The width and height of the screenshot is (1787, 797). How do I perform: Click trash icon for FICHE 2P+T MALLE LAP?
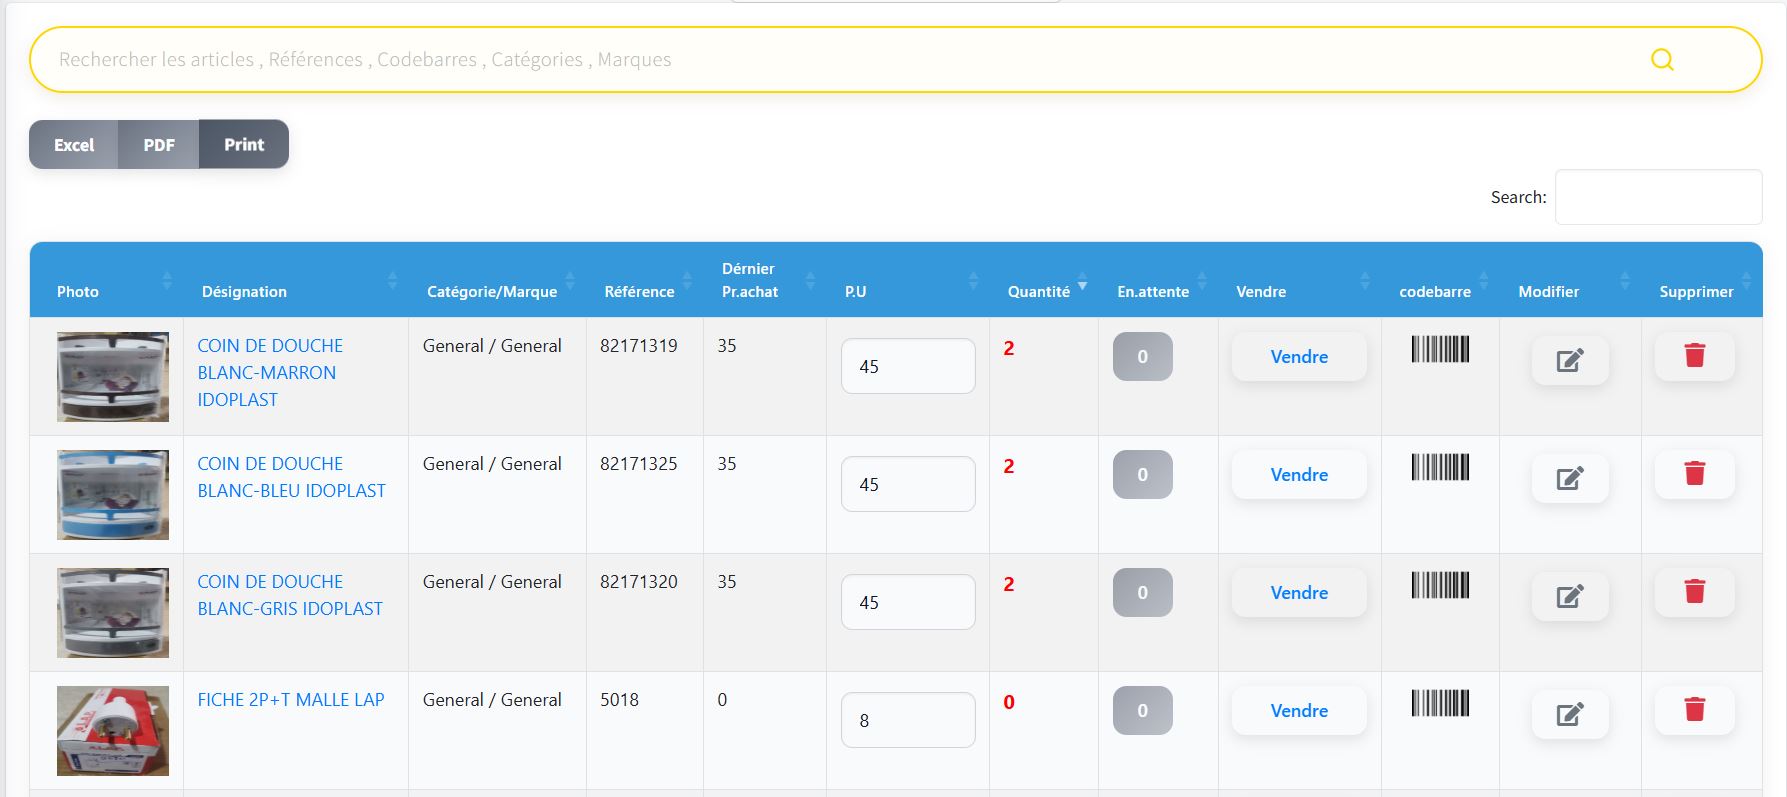click(x=1694, y=710)
